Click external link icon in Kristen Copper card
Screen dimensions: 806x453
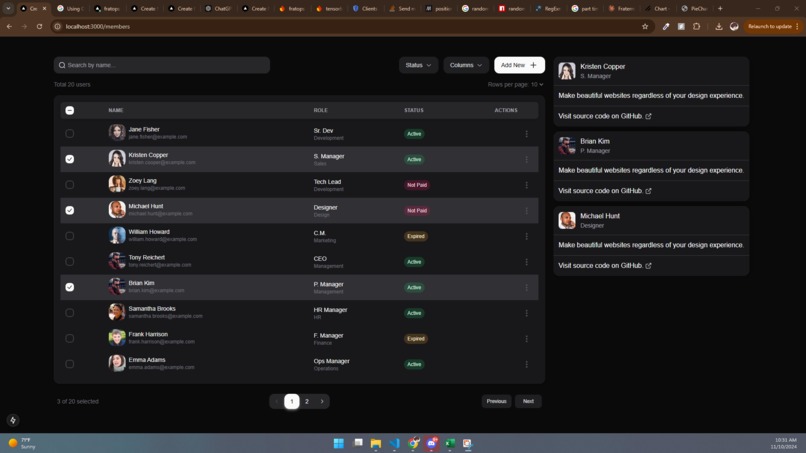point(648,116)
